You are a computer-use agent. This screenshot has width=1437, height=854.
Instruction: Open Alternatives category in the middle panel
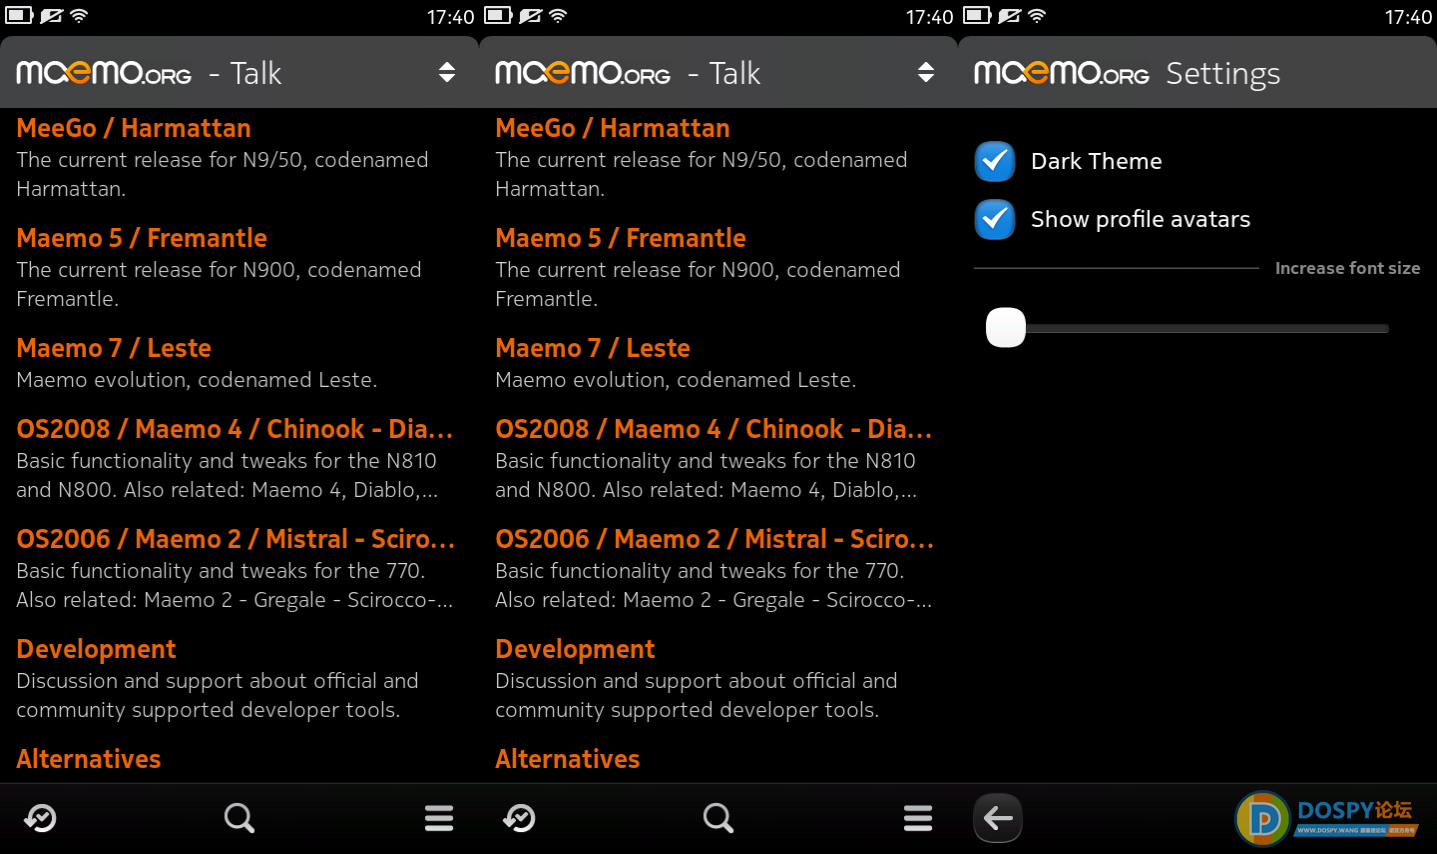pyautogui.click(x=567, y=759)
